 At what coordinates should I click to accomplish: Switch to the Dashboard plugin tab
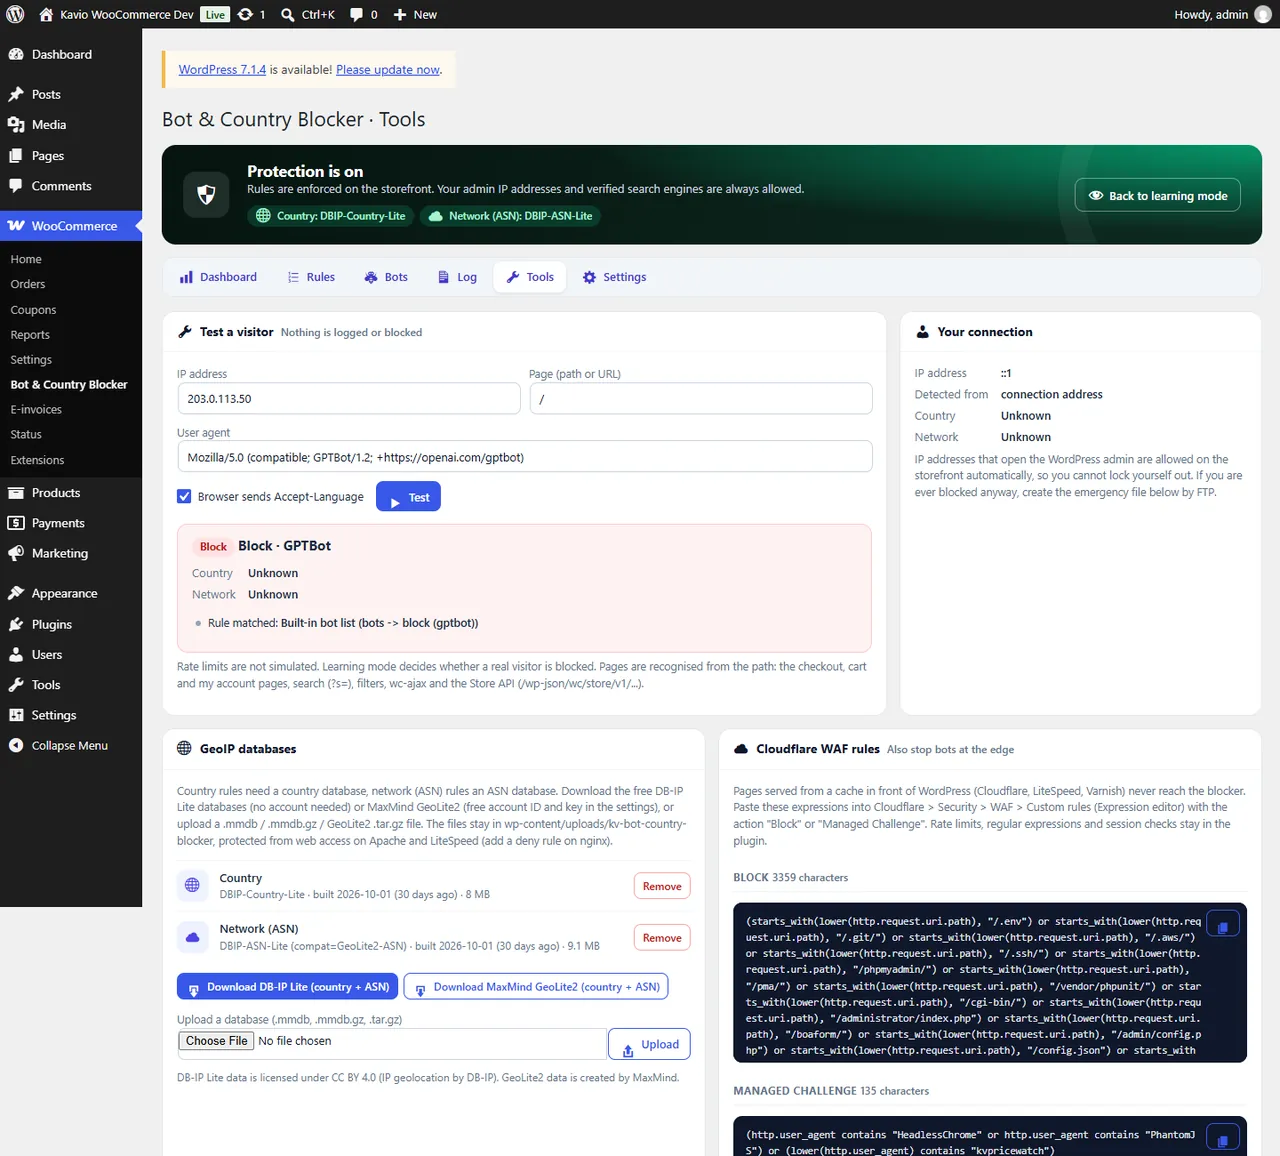218,277
